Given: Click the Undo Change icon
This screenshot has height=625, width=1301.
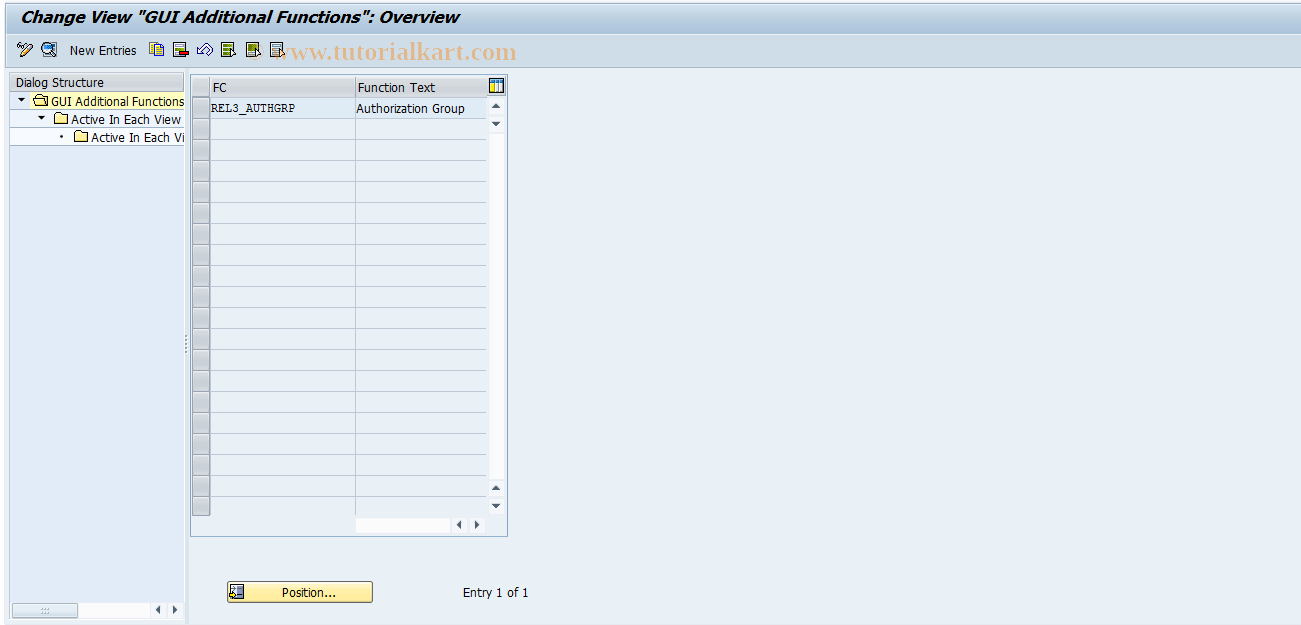Looking at the screenshot, I should [x=205, y=50].
